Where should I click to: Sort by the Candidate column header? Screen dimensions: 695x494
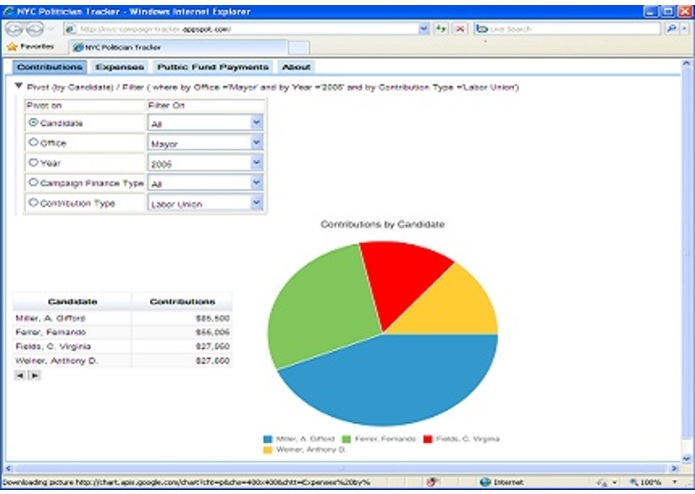[x=72, y=302]
